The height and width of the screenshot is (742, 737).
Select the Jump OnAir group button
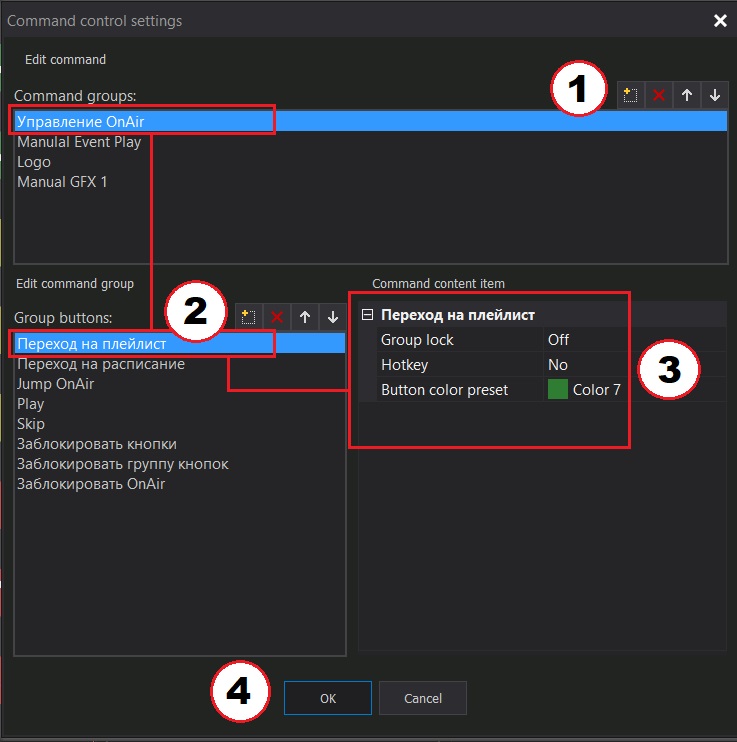click(x=180, y=384)
